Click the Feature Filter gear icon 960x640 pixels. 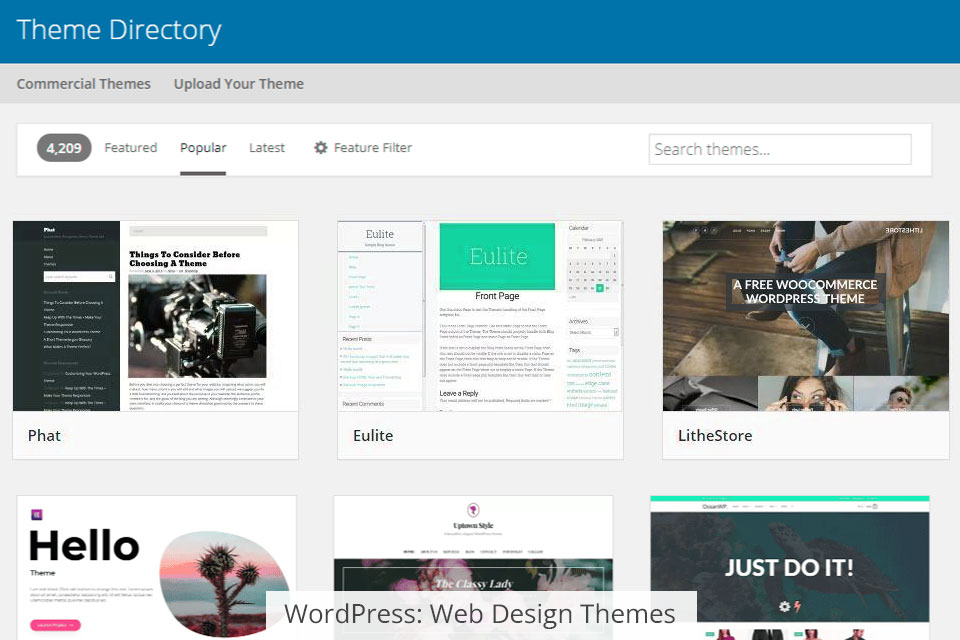(321, 148)
